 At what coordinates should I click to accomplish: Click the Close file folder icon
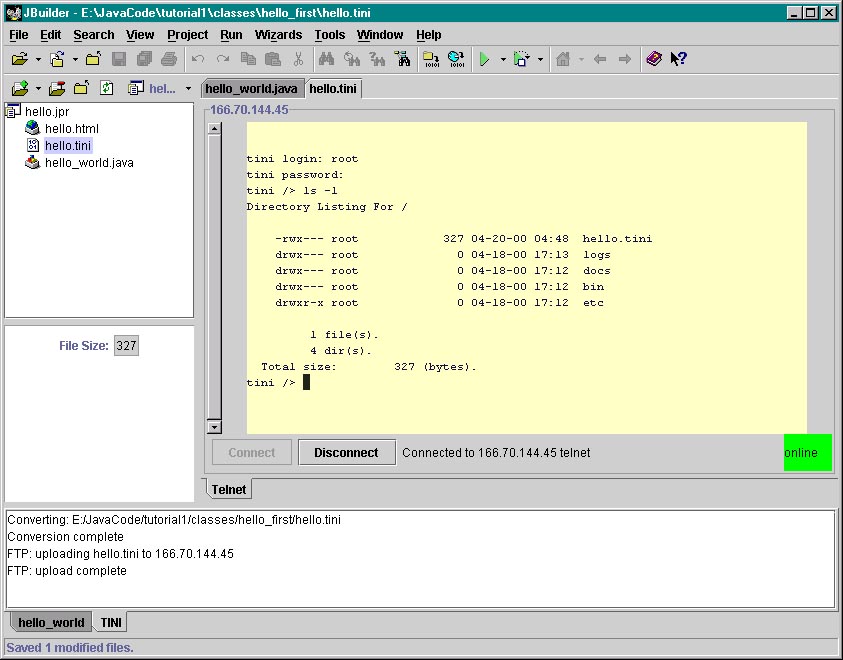tap(93, 59)
